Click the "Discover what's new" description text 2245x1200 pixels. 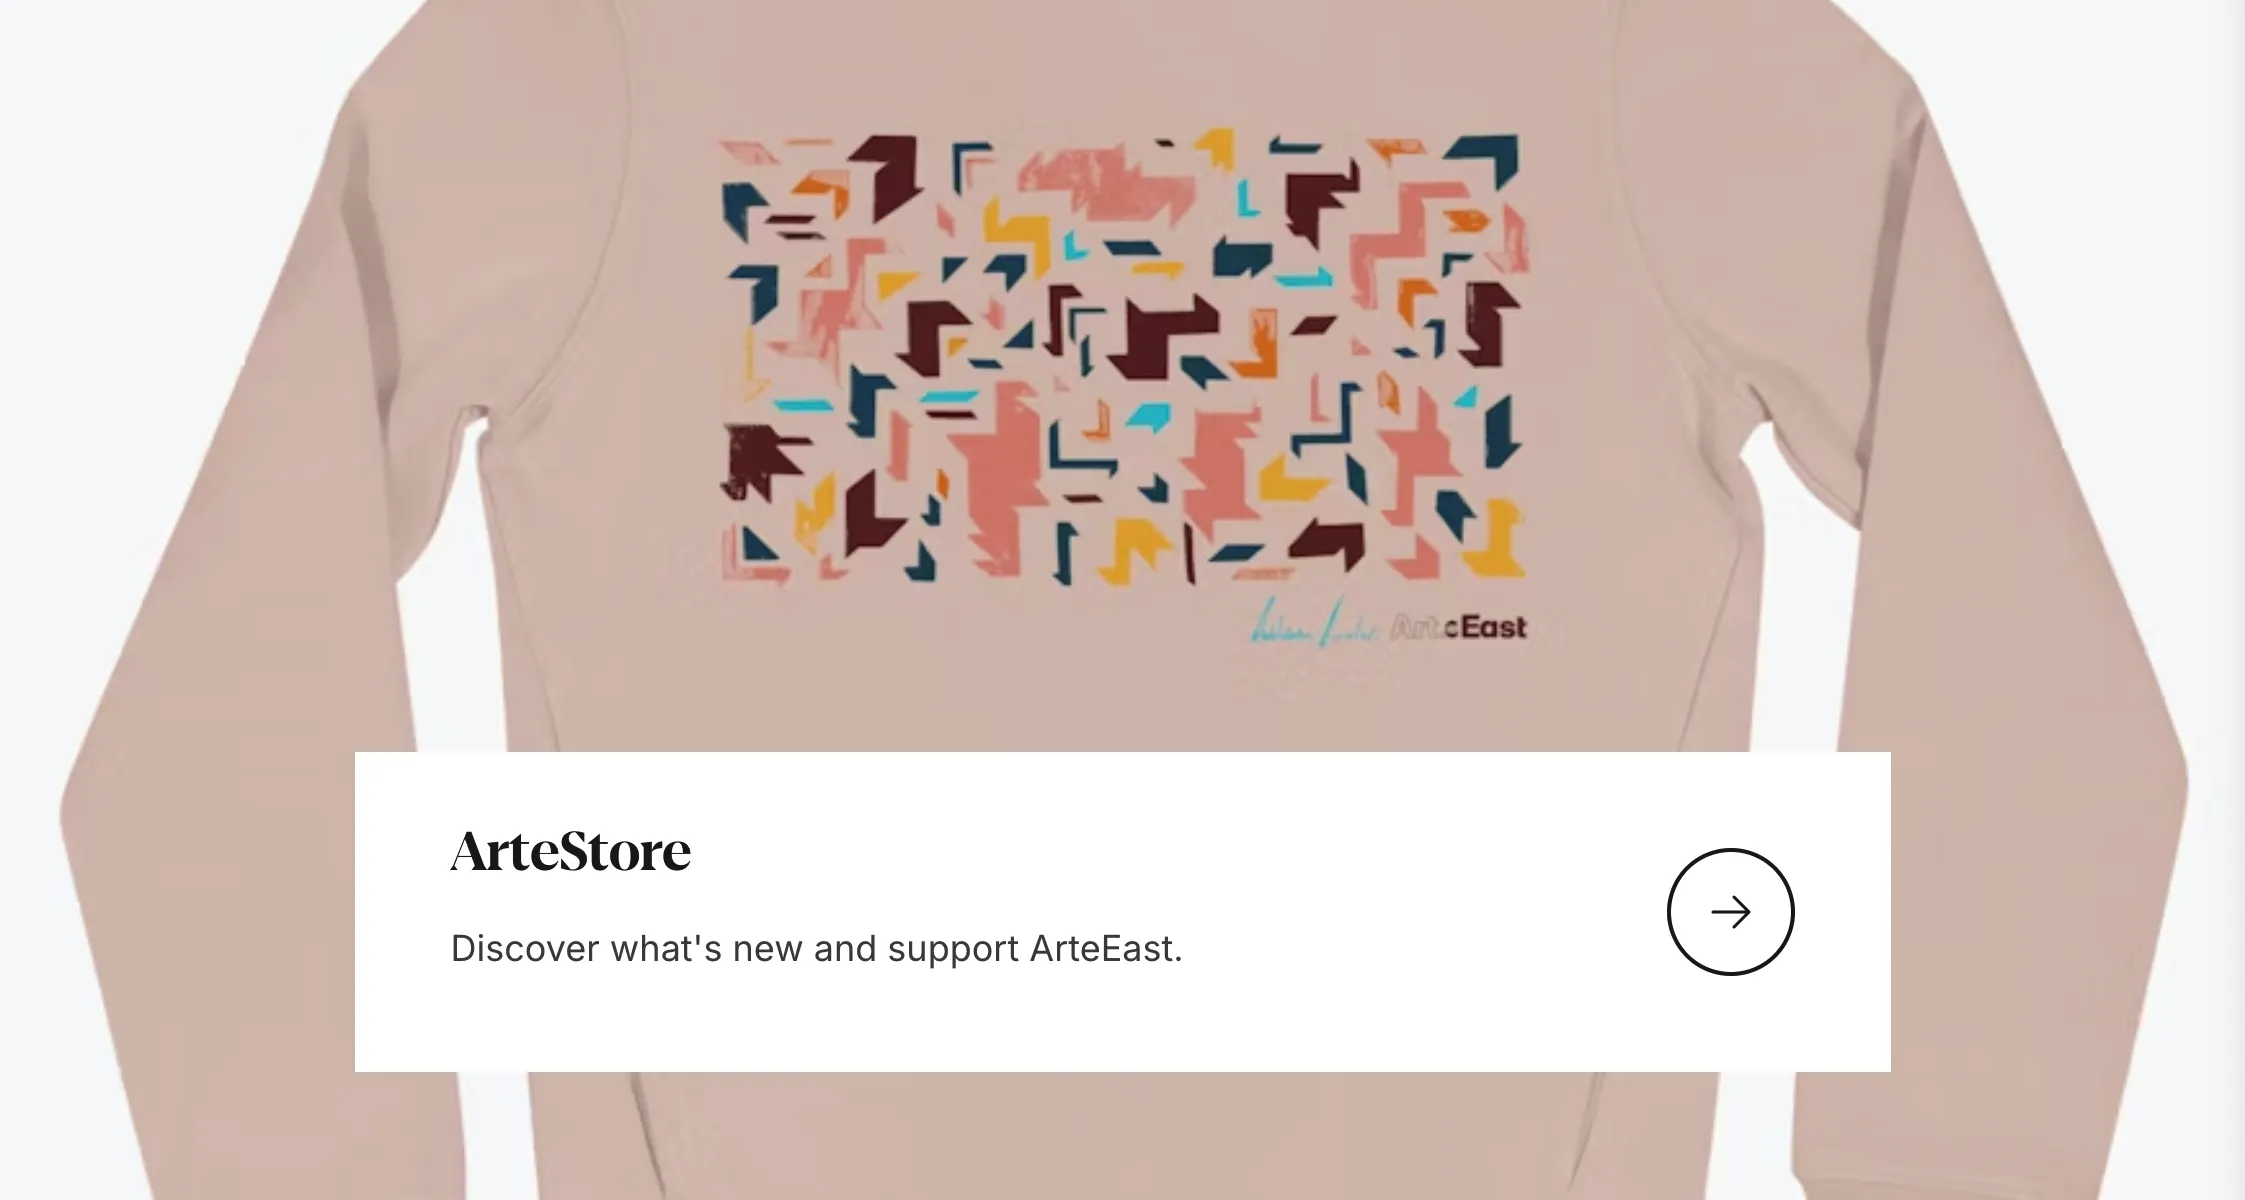tap(816, 948)
